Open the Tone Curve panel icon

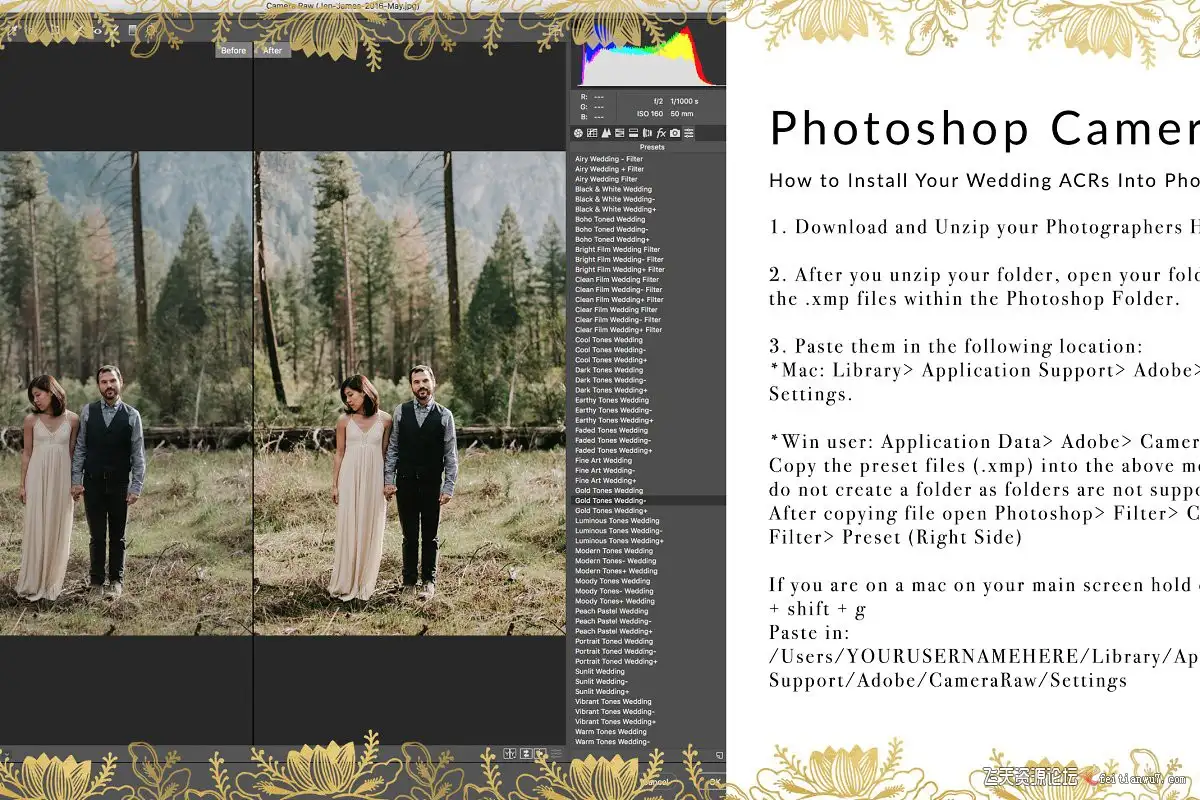592,133
